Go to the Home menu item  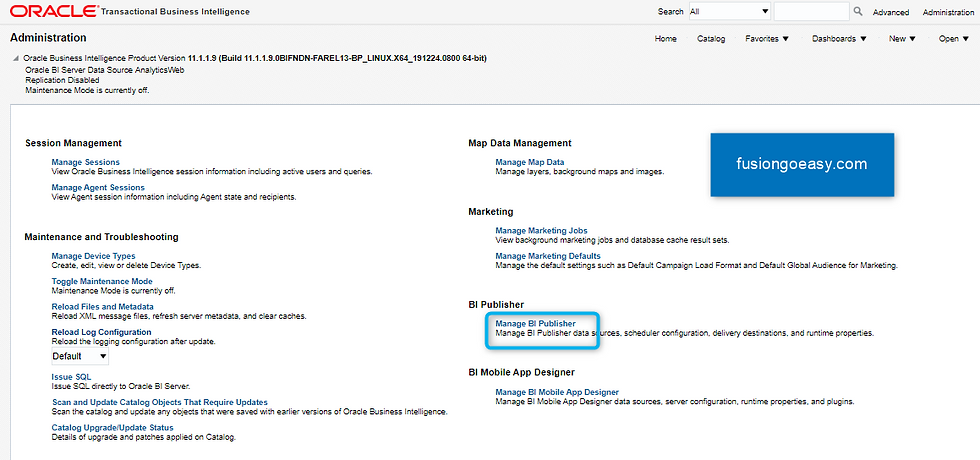[666, 39]
